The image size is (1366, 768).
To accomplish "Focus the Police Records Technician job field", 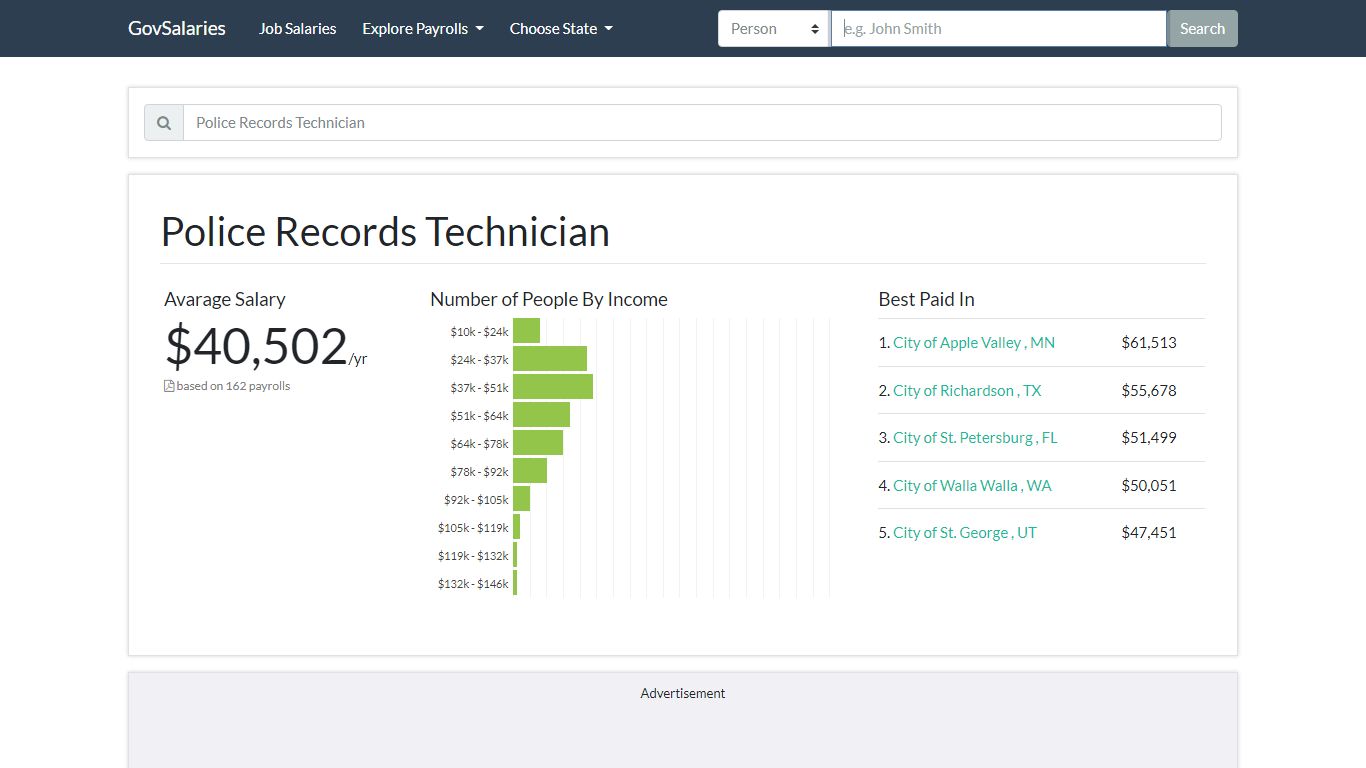I will coord(702,123).
